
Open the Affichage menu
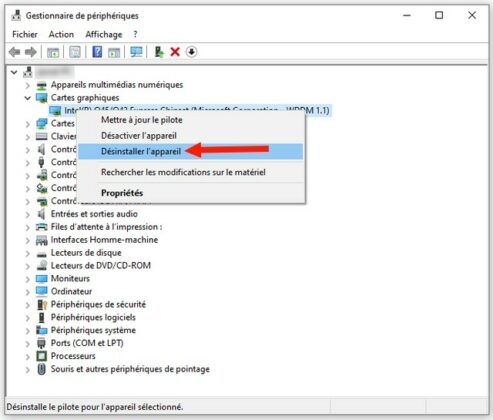(x=104, y=34)
